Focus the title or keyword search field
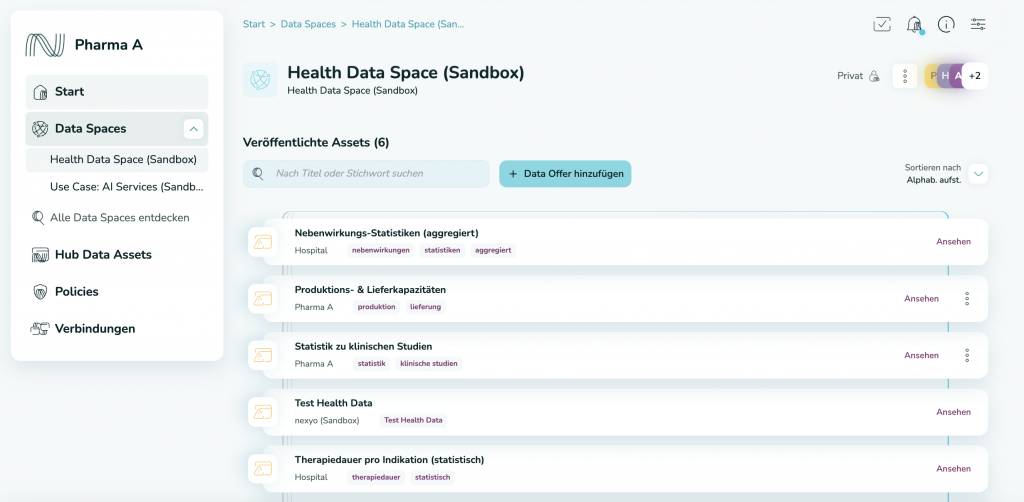Viewport: 1024px width, 502px height. 366,174
